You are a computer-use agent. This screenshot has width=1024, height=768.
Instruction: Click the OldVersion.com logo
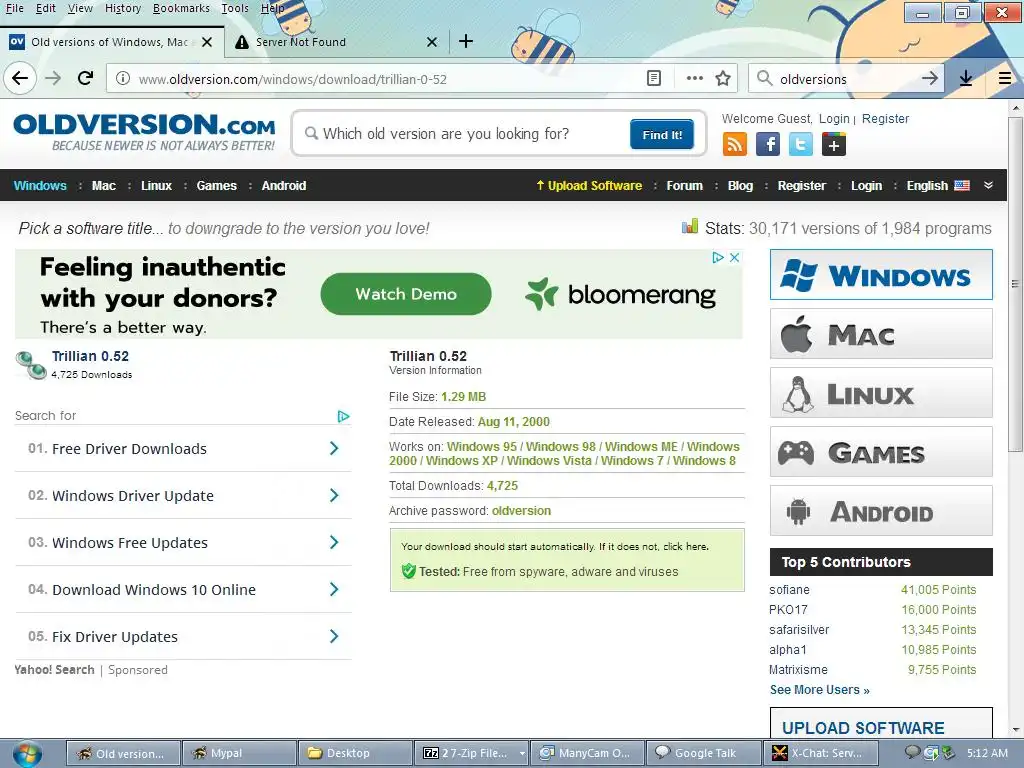[144, 131]
